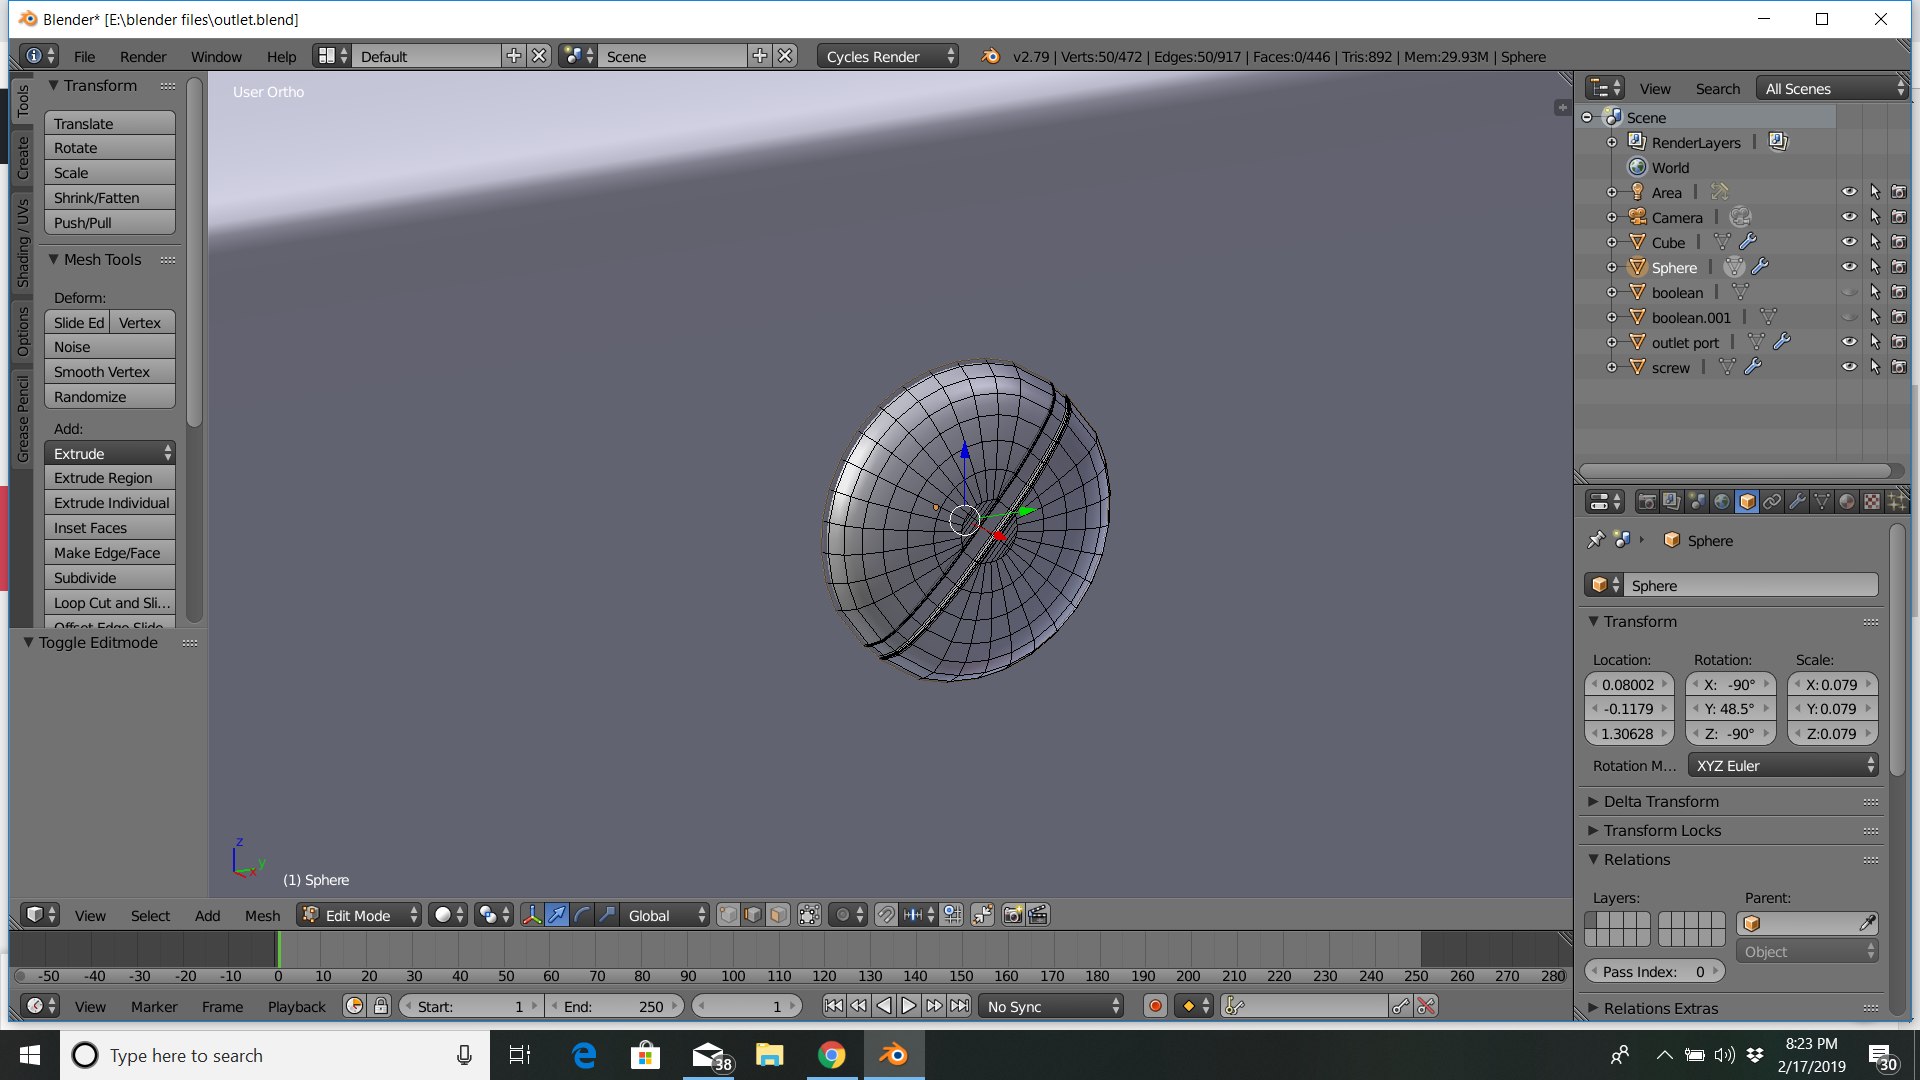Open the World properties tab (globe icon)
The height and width of the screenshot is (1080, 1920).
point(1722,502)
